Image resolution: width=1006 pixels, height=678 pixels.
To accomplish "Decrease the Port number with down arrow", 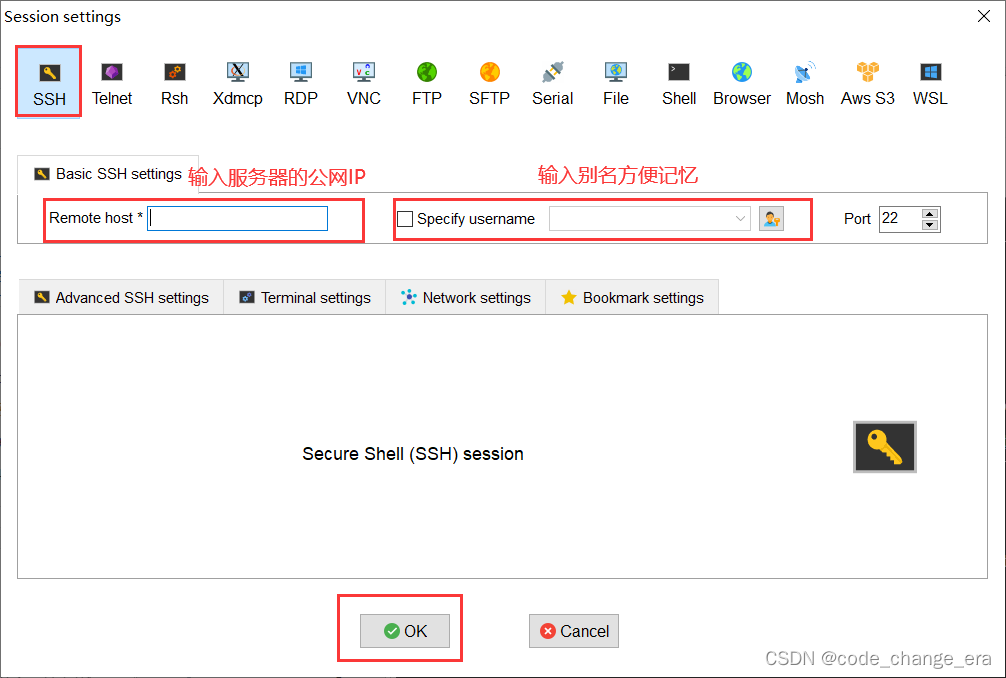I will tap(930, 225).
